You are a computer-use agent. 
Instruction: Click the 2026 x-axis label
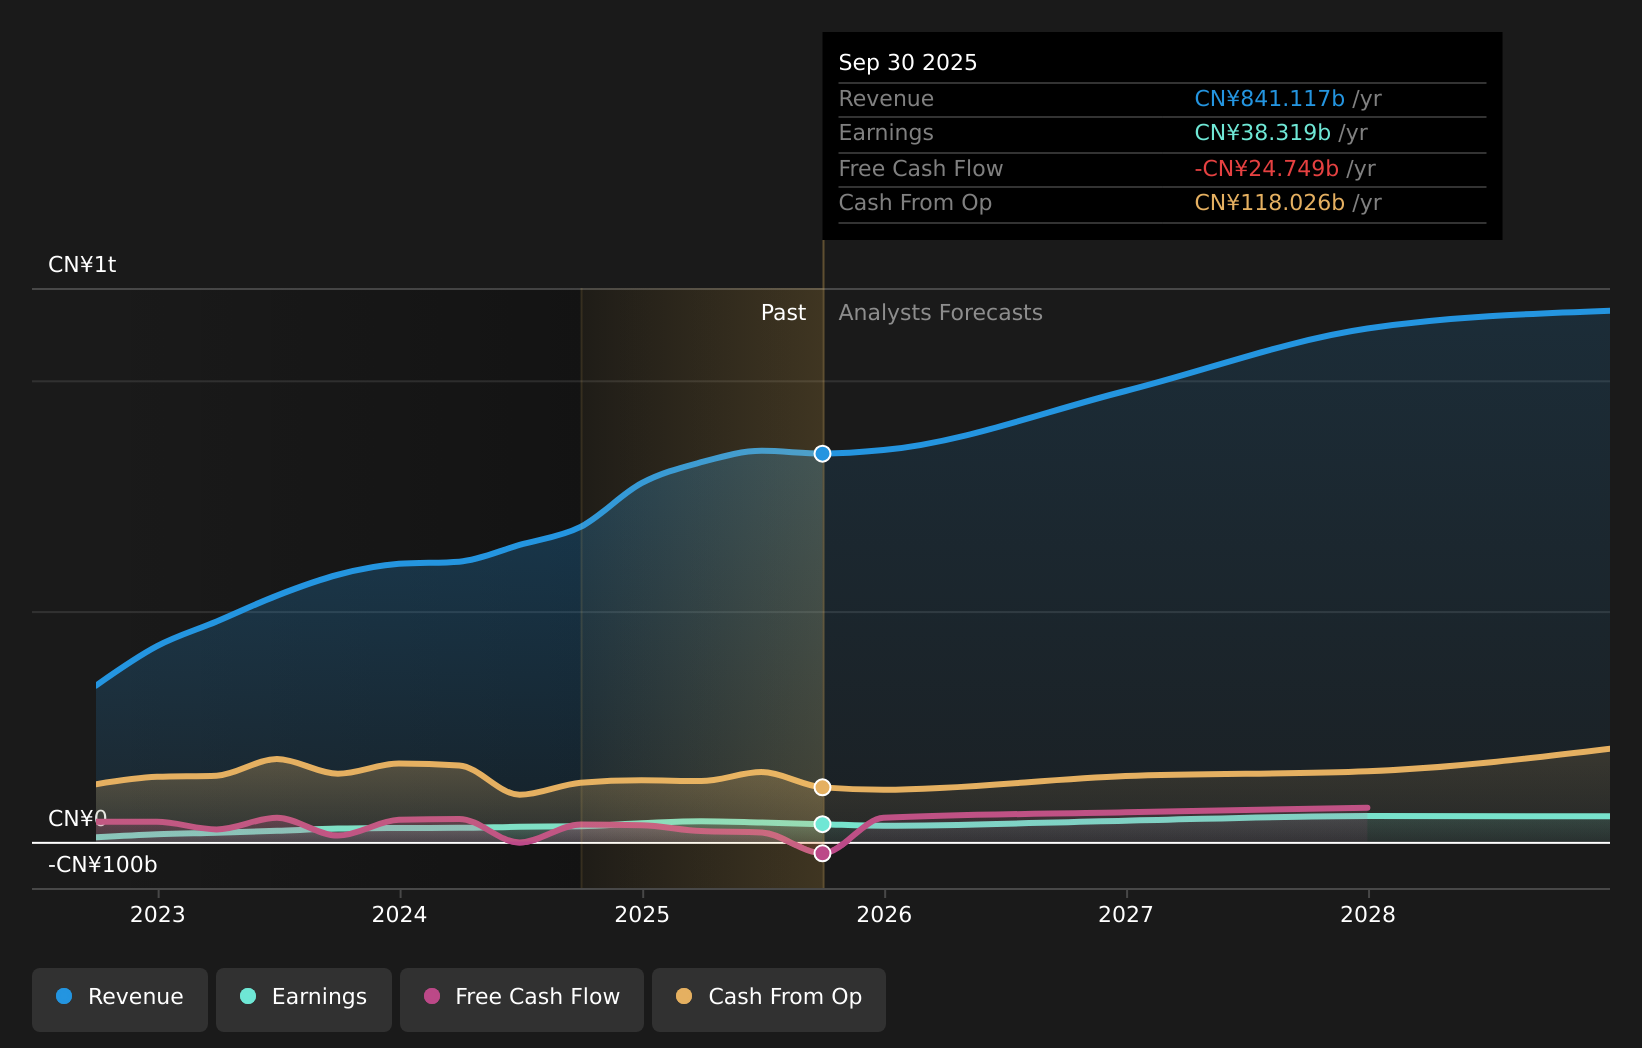[x=884, y=915]
